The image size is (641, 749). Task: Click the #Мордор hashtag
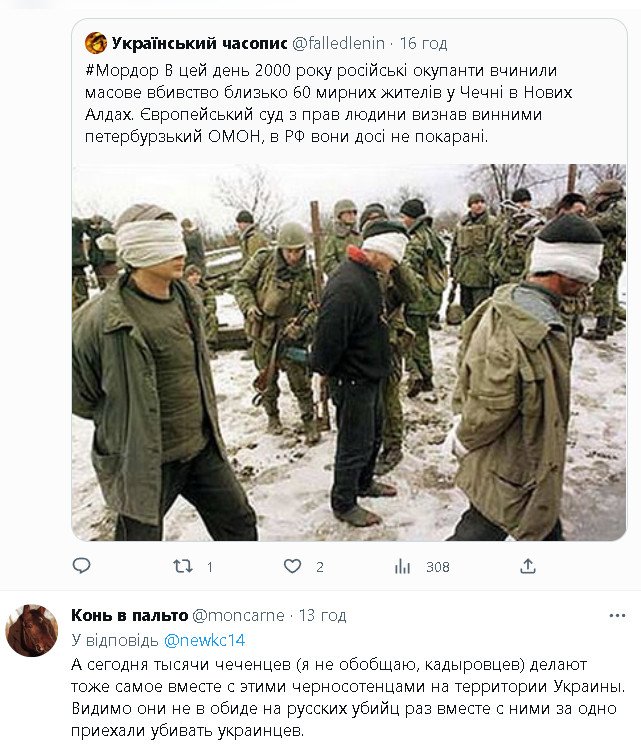coord(122,71)
